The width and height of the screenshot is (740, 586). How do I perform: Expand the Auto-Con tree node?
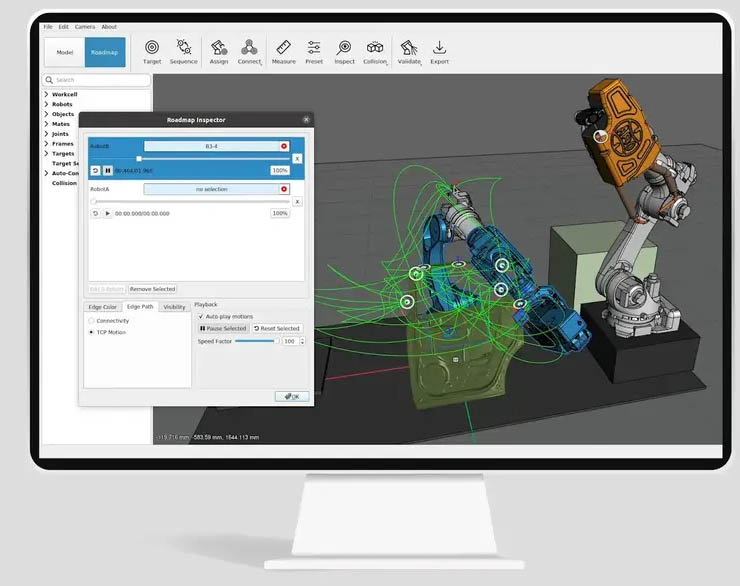coord(46,173)
